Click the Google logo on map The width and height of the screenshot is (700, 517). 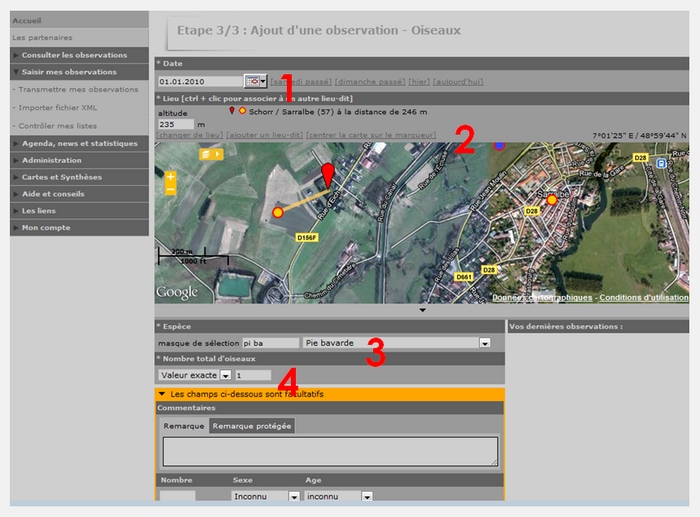pyautogui.click(x=177, y=292)
